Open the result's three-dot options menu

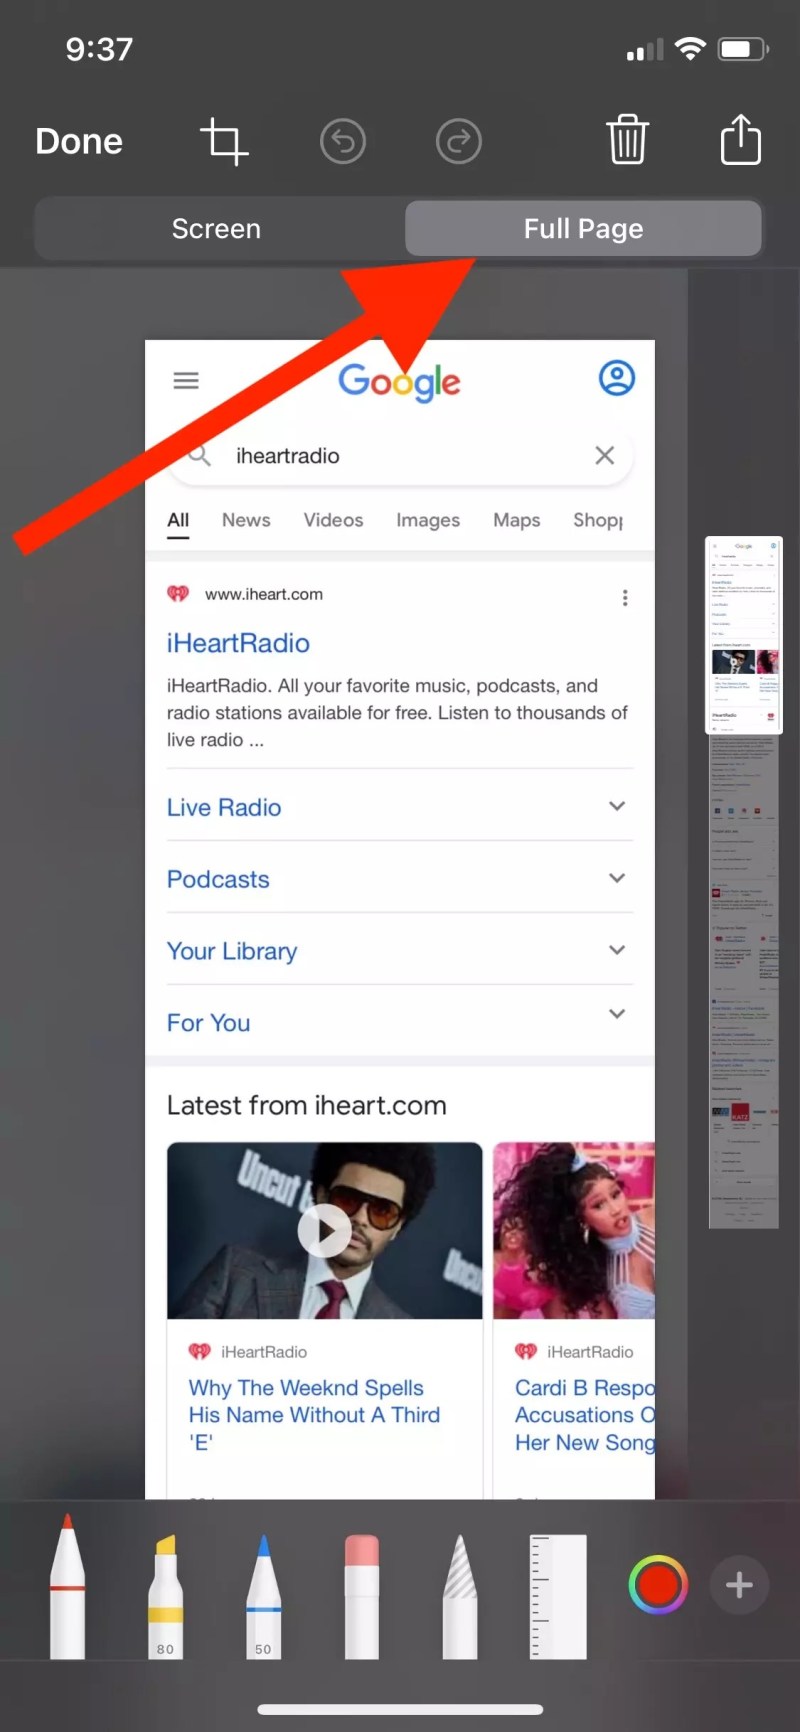625,598
